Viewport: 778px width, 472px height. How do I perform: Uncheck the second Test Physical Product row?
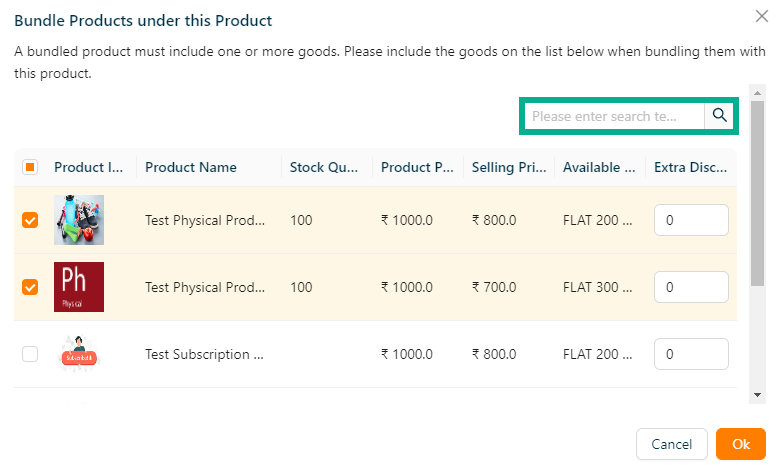click(x=30, y=287)
